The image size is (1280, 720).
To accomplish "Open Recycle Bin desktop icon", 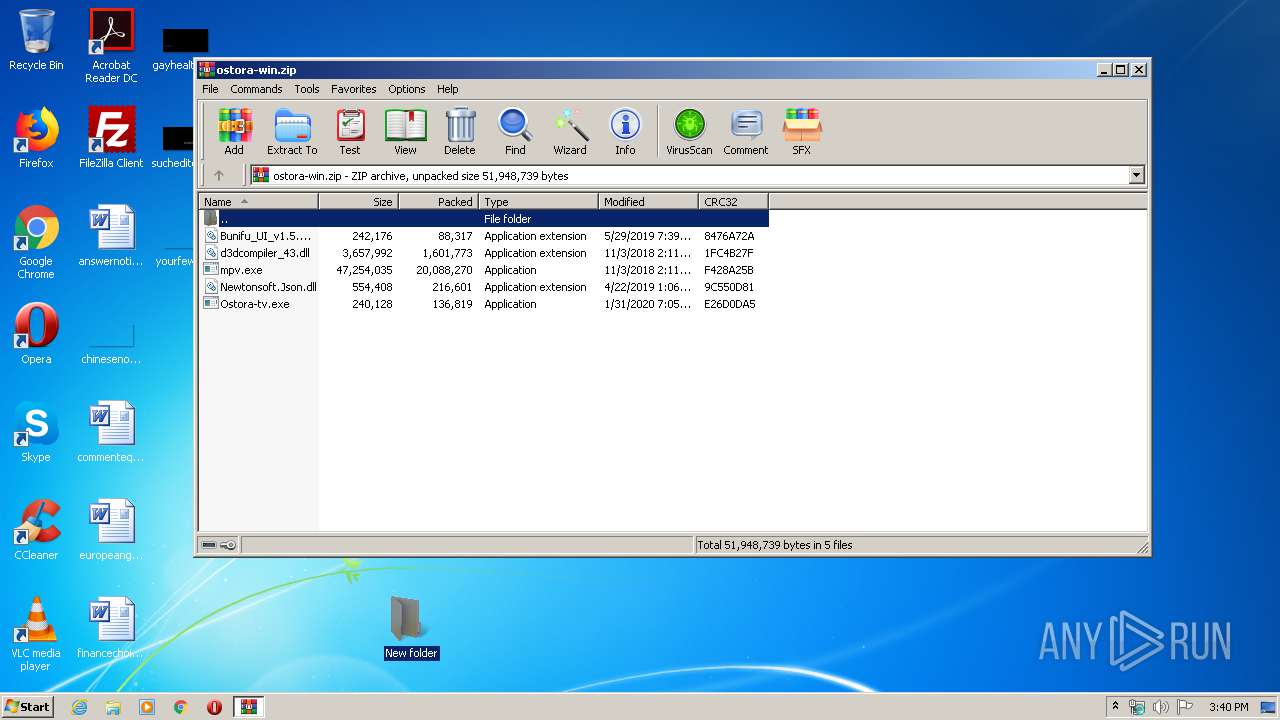I will (36, 40).
